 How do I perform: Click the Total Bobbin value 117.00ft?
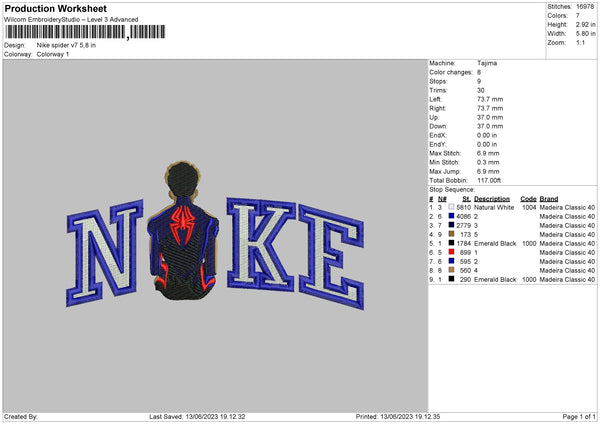point(489,180)
